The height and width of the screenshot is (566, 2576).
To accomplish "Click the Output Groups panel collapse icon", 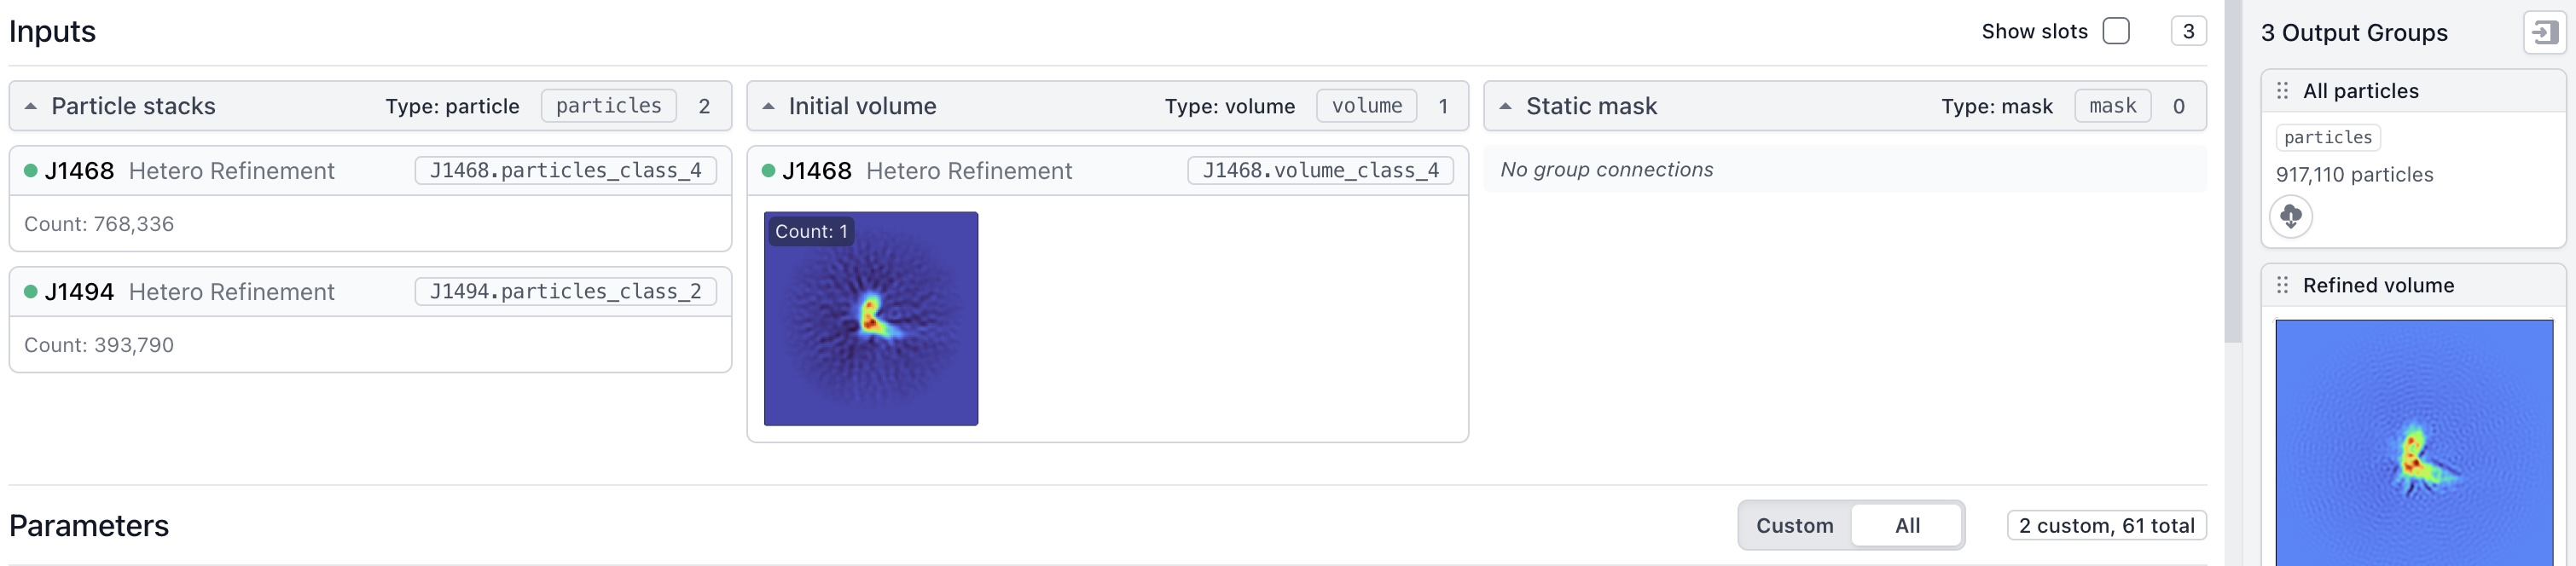I will (x=2544, y=32).
